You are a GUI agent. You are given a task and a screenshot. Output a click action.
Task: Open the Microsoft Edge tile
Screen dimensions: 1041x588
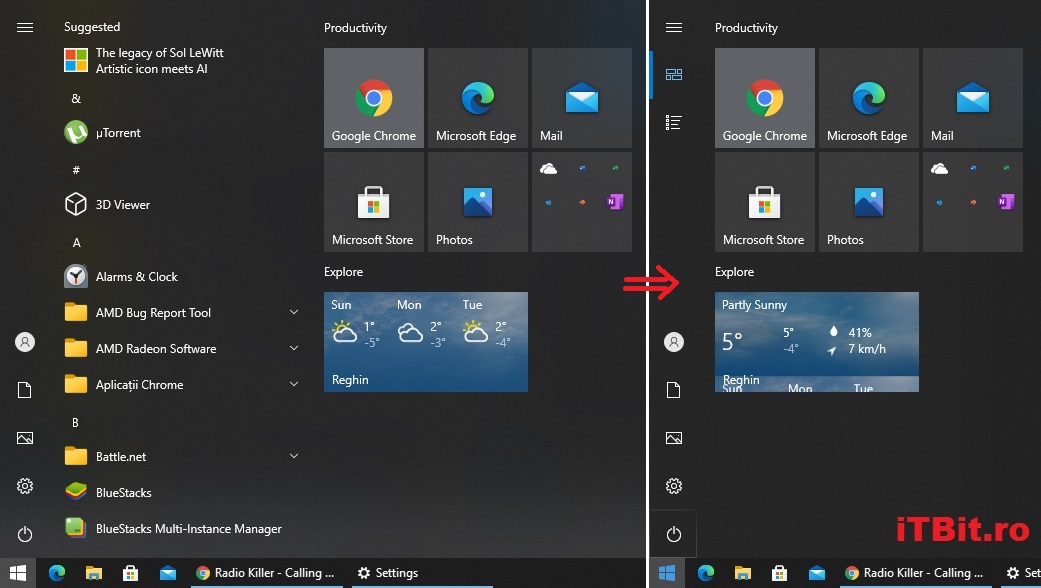point(477,97)
